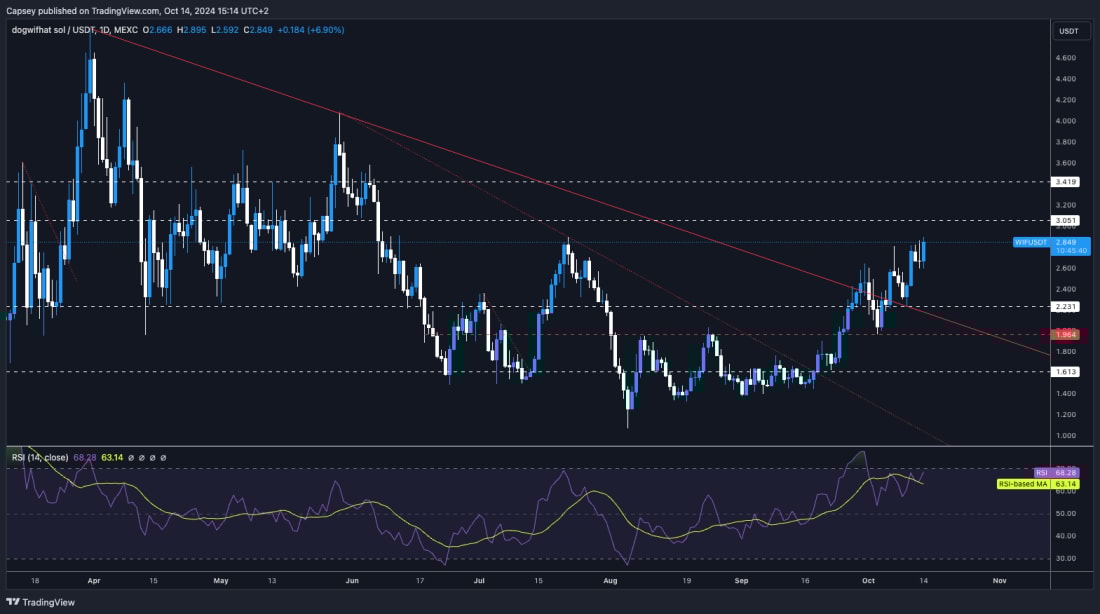Click the 1.613 dashed support level label
Screen dimensions: 1100x614
[1066, 371]
